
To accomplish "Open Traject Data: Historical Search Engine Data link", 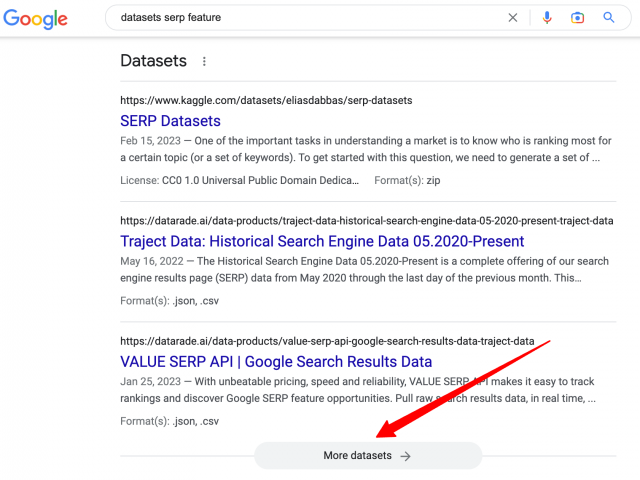I will tap(322, 241).
